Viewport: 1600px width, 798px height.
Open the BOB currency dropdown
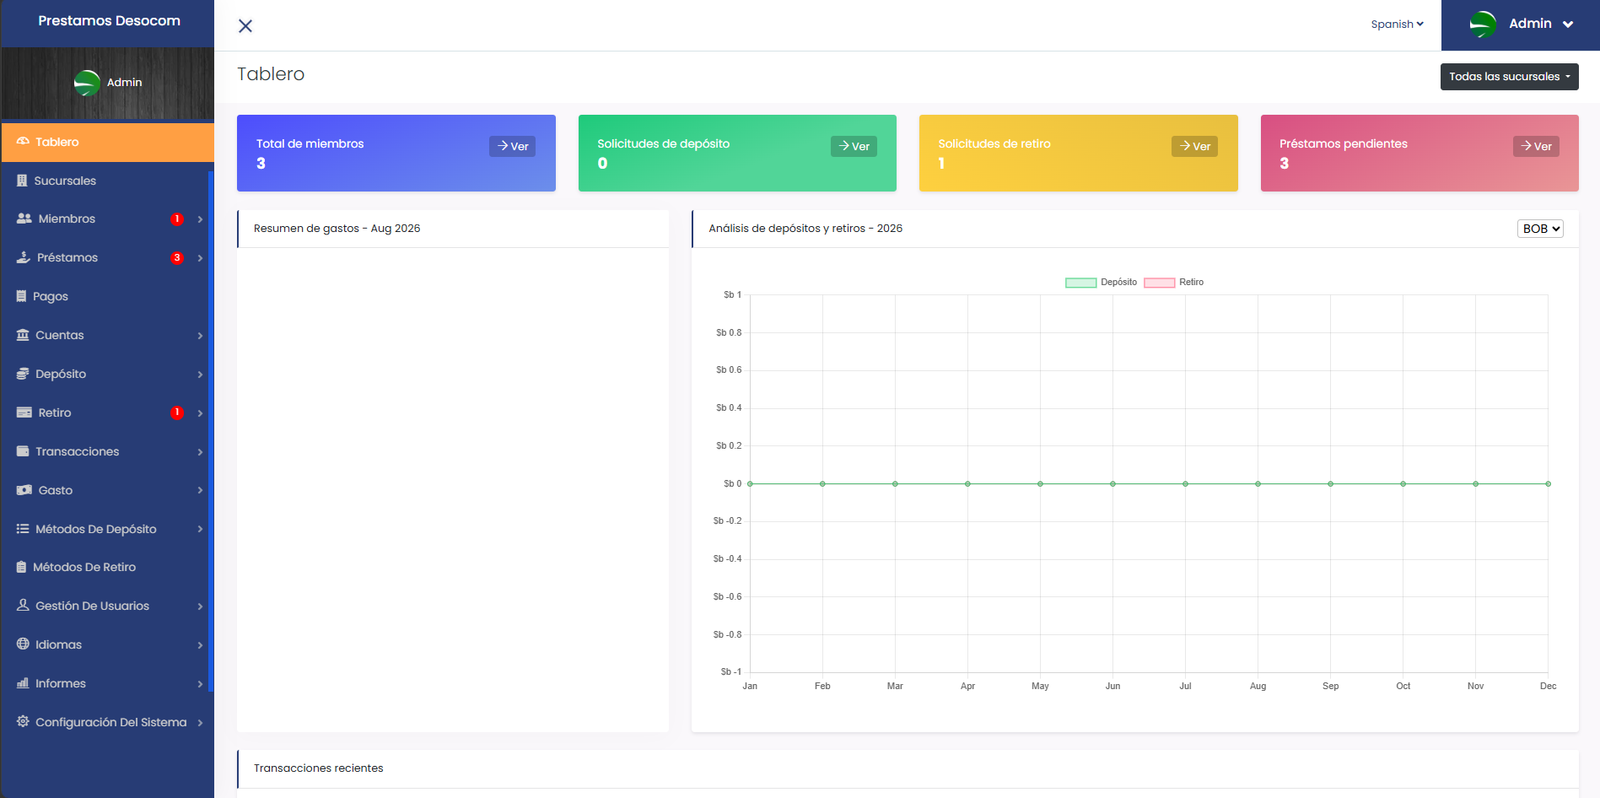coord(1540,229)
